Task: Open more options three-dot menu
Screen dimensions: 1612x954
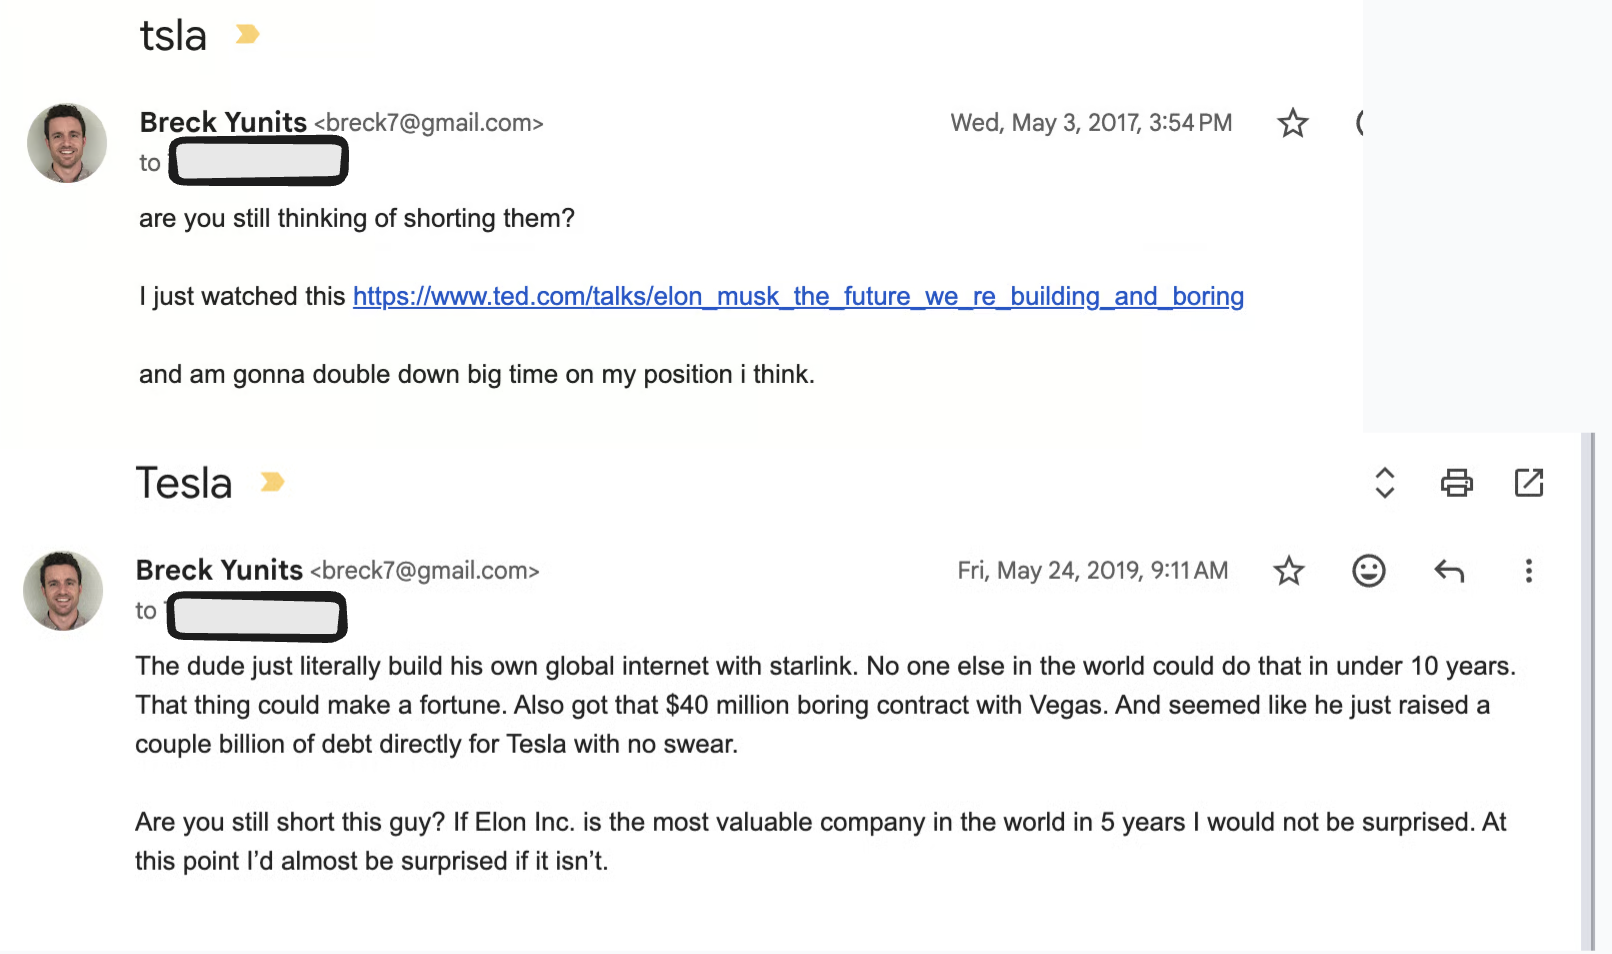Action: pyautogui.click(x=1528, y=571)
